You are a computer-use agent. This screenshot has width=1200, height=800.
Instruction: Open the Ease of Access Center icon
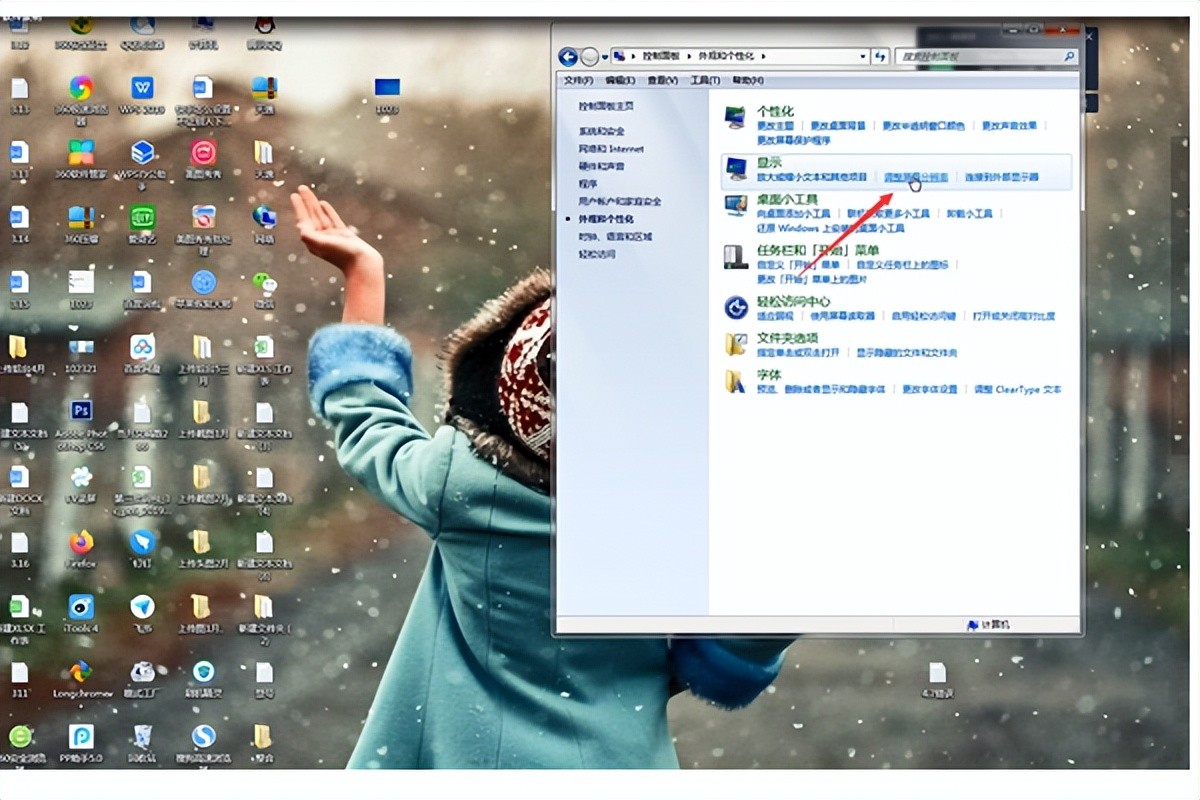(x=736, y=308)
